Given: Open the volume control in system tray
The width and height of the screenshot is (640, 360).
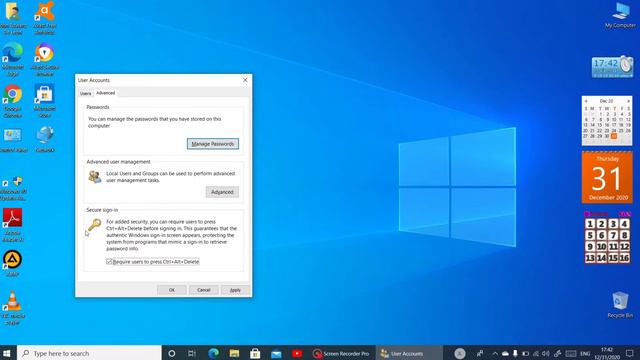Looking at the screenshot, I should tap(545, 353).
